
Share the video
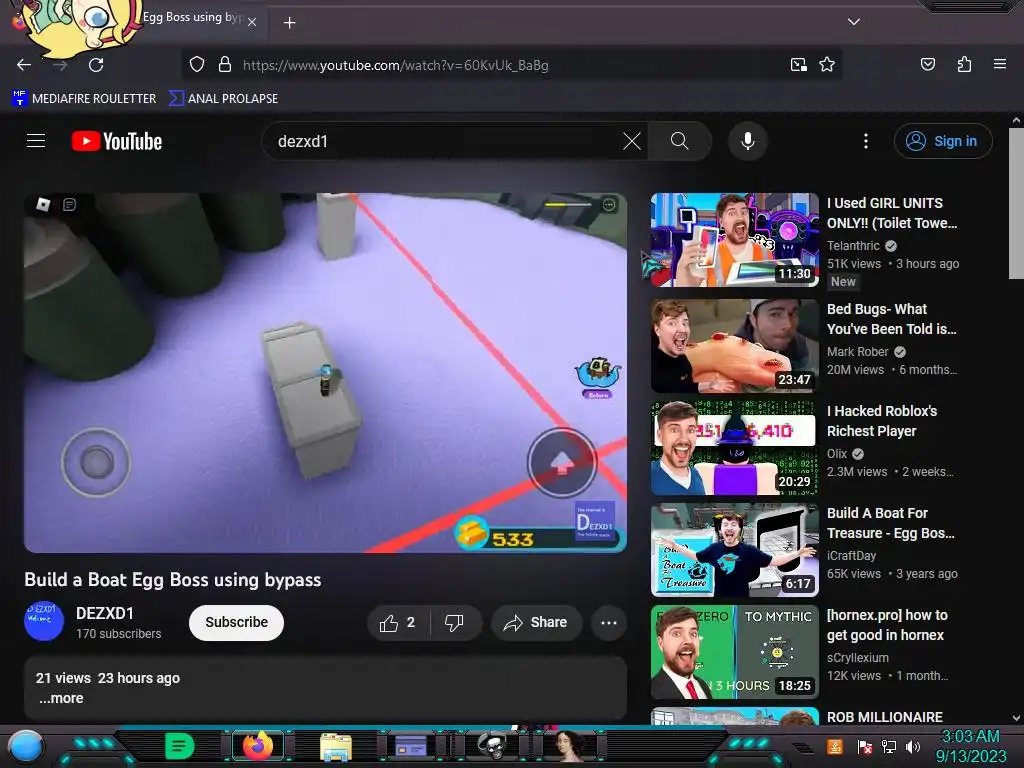click(x=536, y=623)
